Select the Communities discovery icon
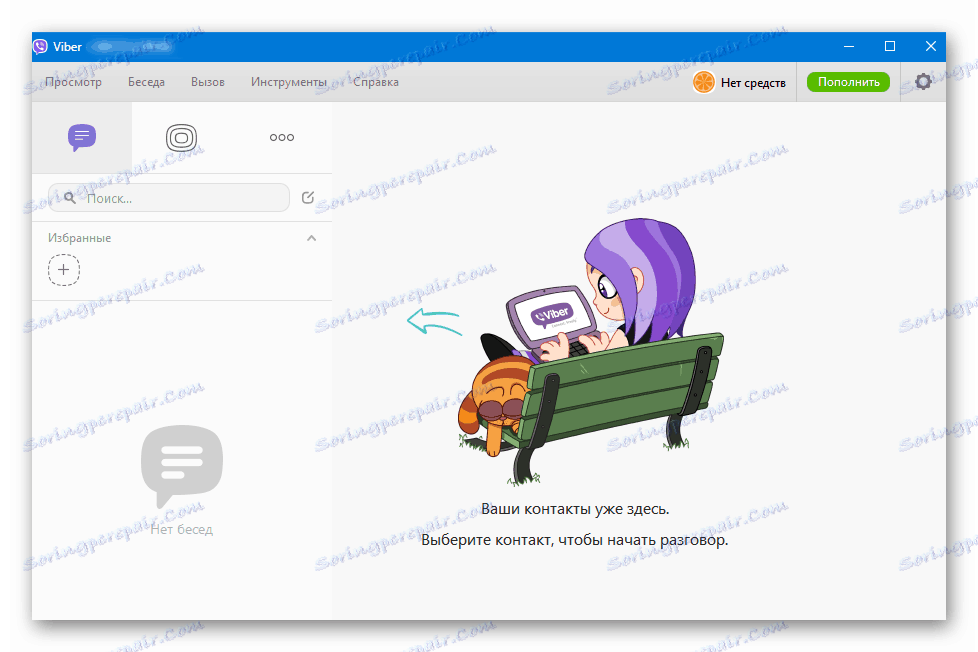The width and height of the screenshot is (978, 652). pyautogui.click(x=181, y=137)
